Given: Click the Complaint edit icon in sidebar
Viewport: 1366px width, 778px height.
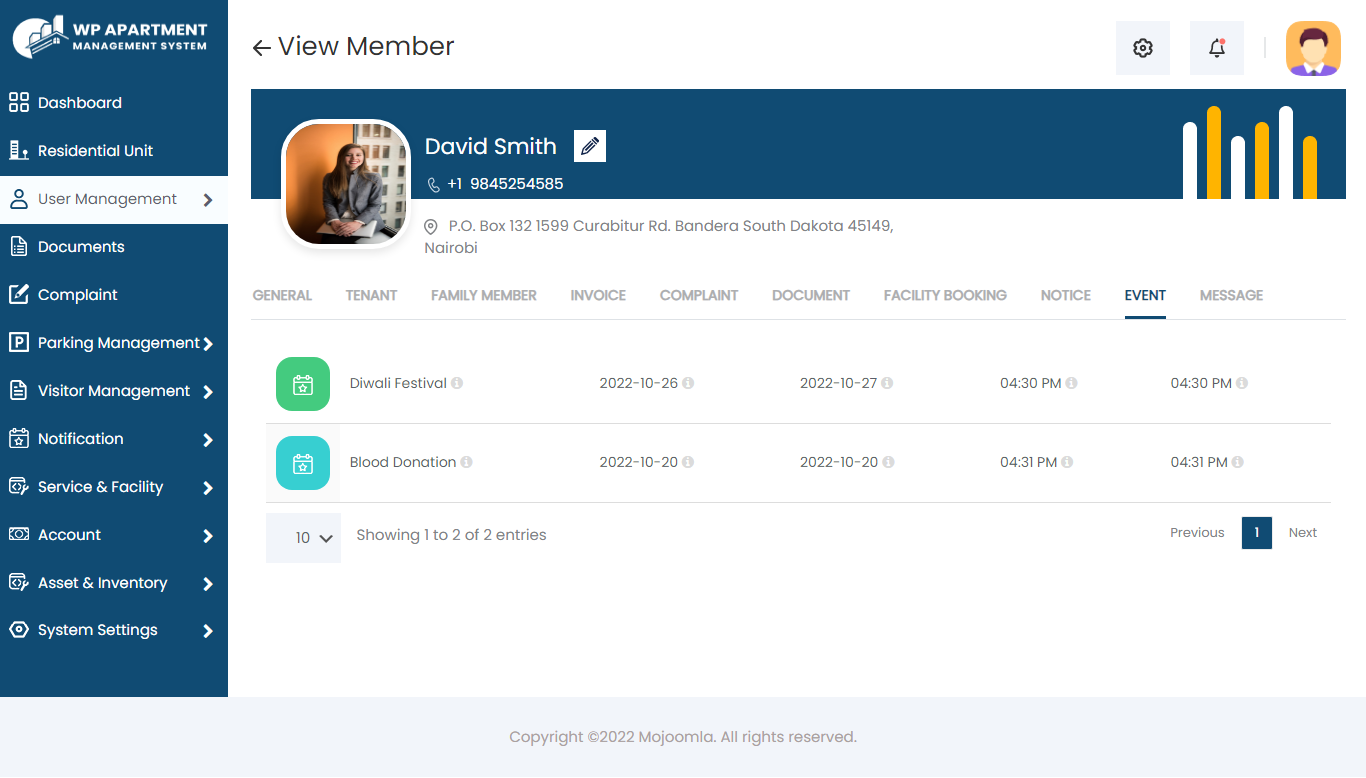Looking at the screenshot, I should pyautogui.click(x=18, y=294).
